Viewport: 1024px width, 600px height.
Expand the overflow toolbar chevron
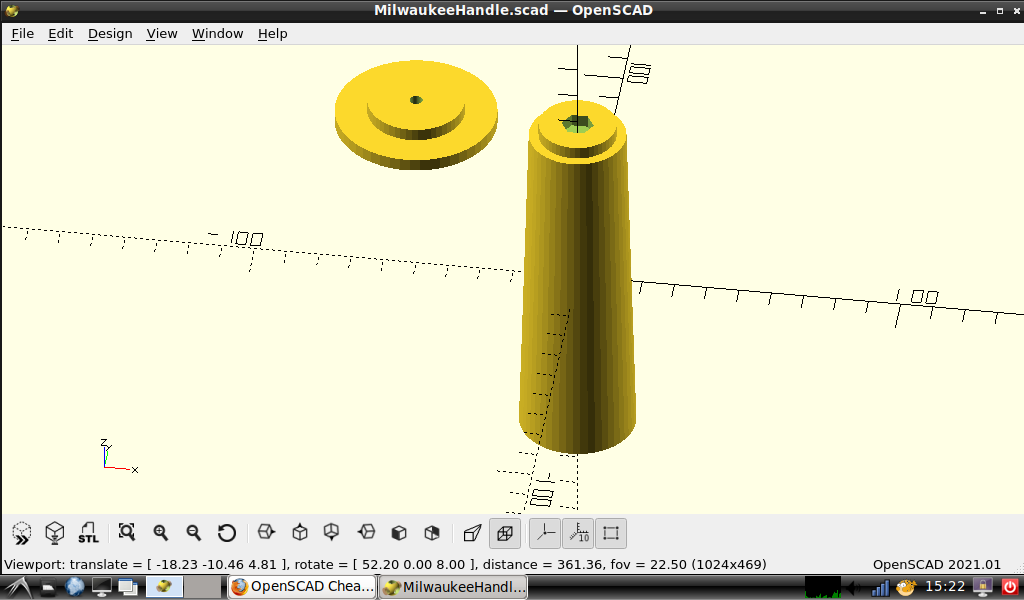[20, 533]
